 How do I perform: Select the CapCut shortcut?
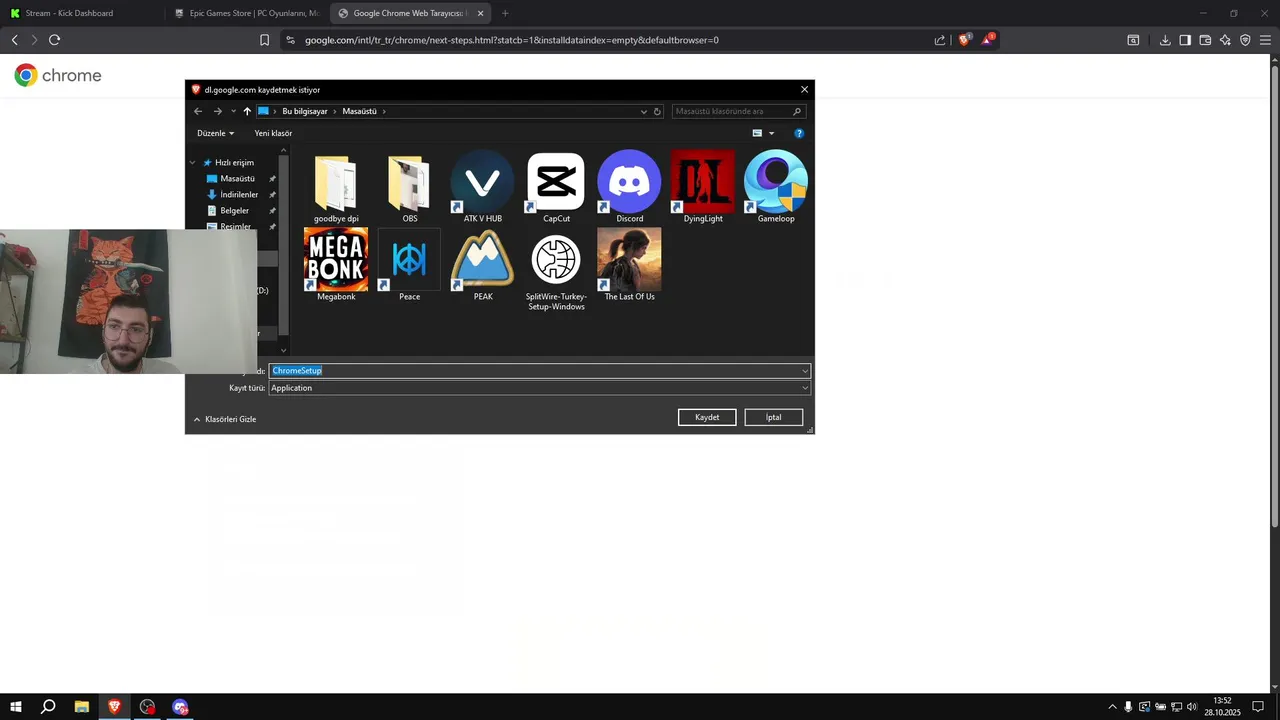pos(556,188)
